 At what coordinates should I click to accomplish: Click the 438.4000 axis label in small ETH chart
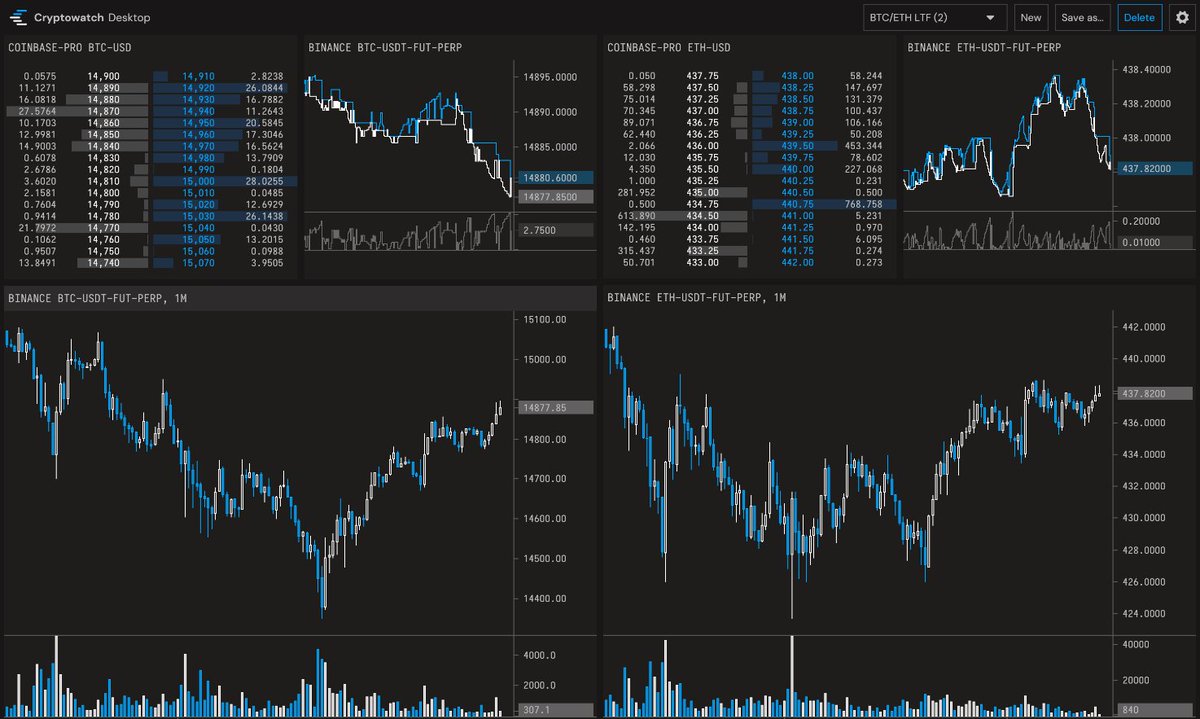[1147, 70]
